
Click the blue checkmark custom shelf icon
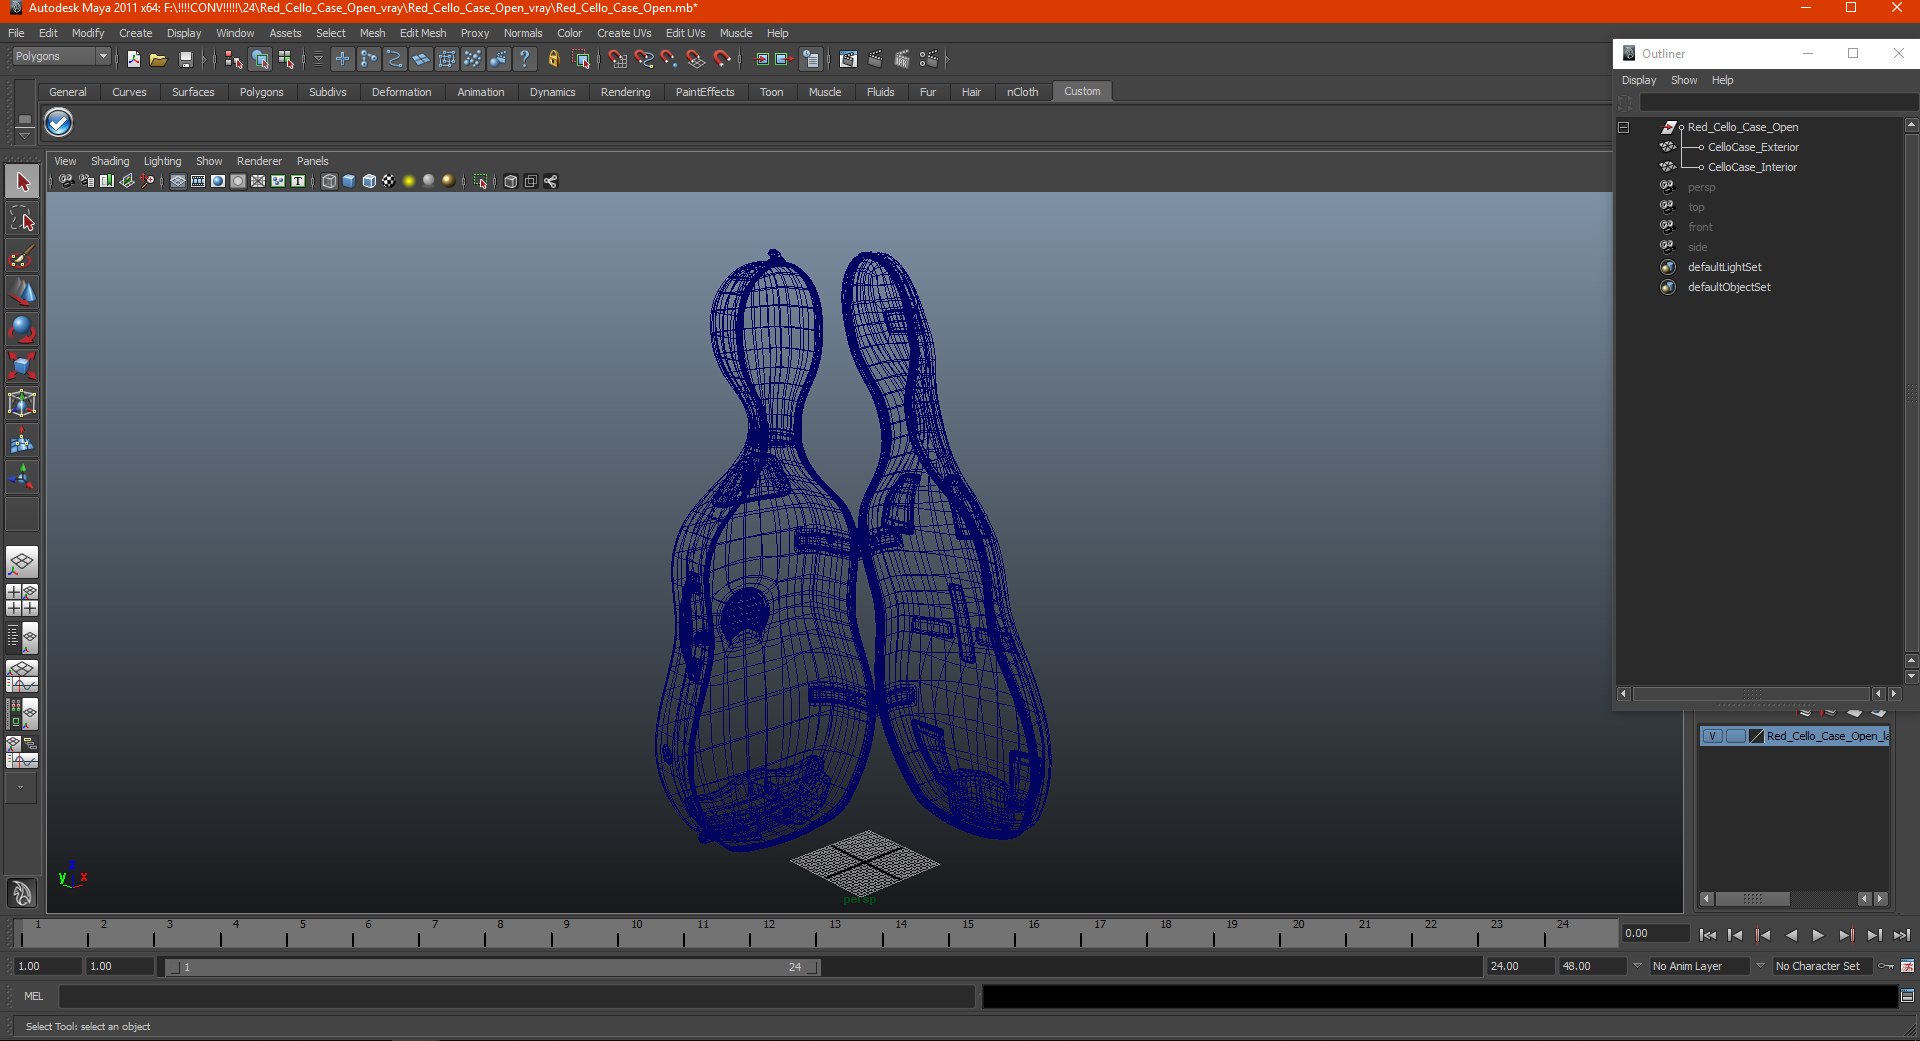(x=59, y=123)
